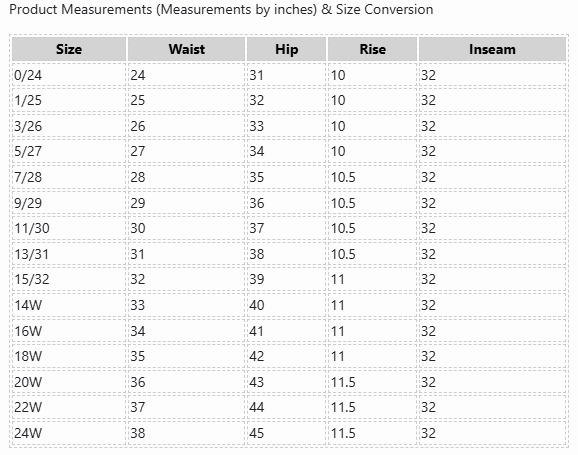Select the 0/24 size cell
The width and height of the screenshot is (578, 455).
tap(69, 75)
